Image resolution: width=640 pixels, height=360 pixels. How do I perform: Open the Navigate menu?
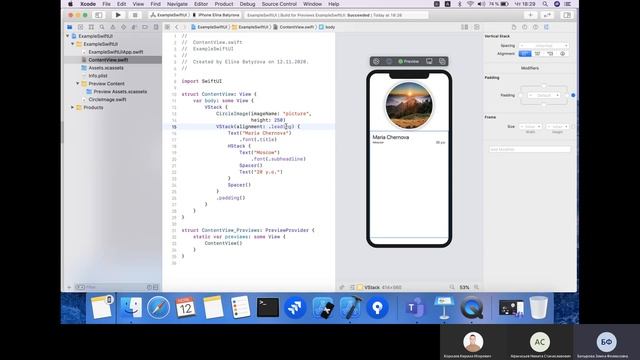pyautogui.click(x=177, y=4)
